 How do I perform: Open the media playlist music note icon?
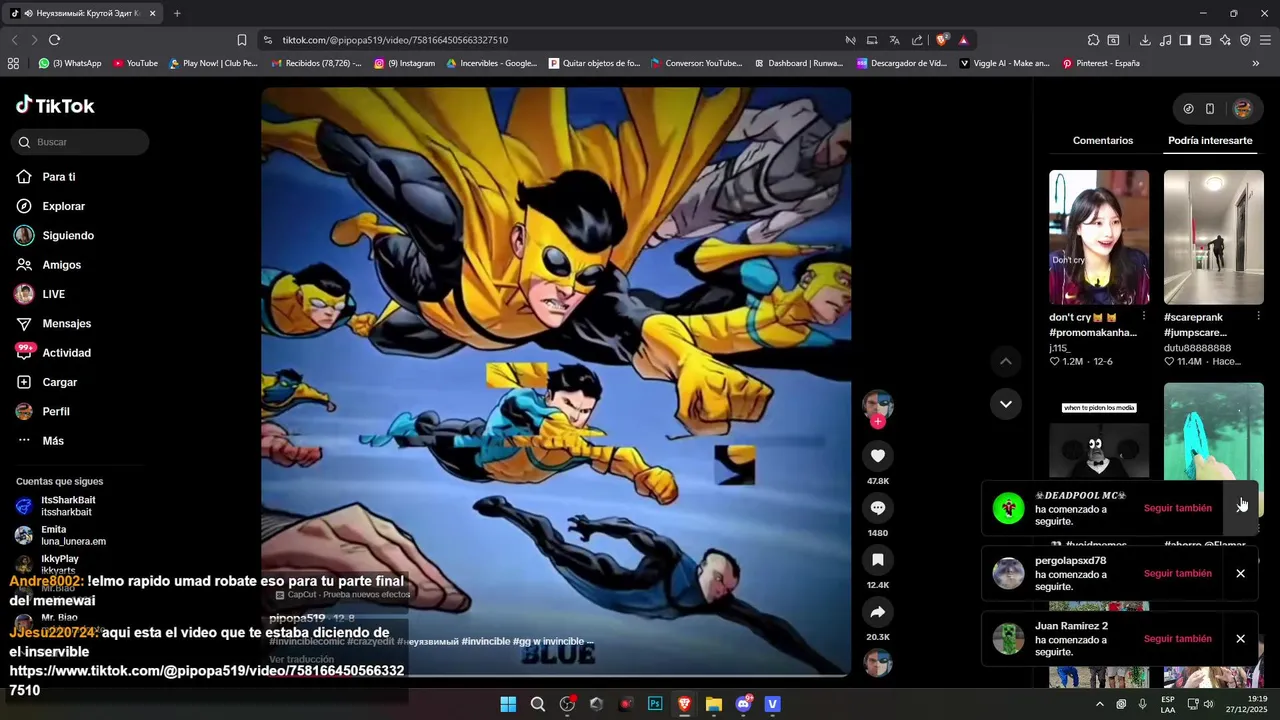coord(1165,40)
